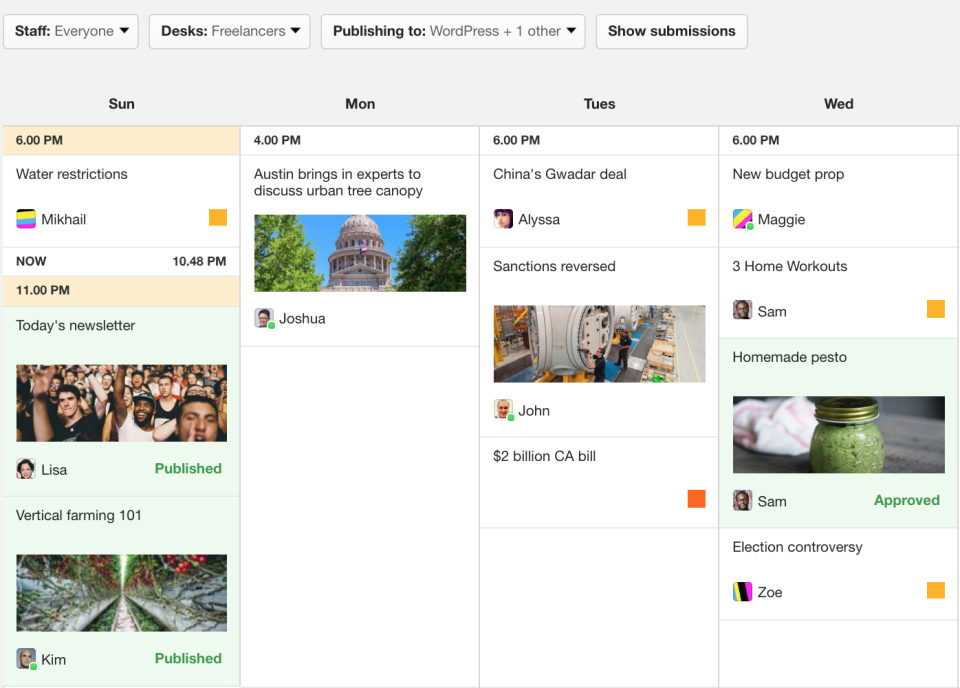
Task: Open the Capitol building story thumbnail
Action: (360, 253)
